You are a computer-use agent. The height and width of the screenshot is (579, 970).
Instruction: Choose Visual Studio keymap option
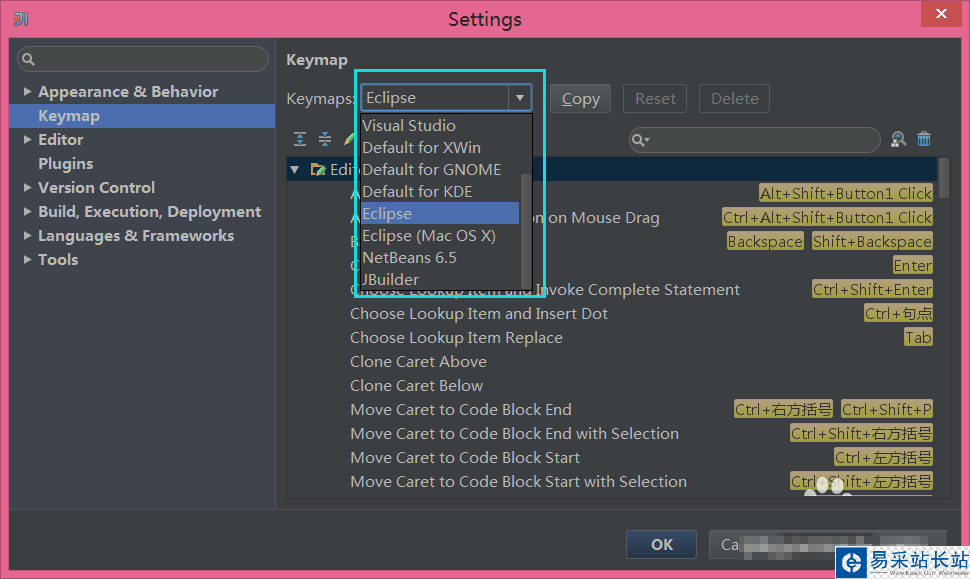(440, 126)
